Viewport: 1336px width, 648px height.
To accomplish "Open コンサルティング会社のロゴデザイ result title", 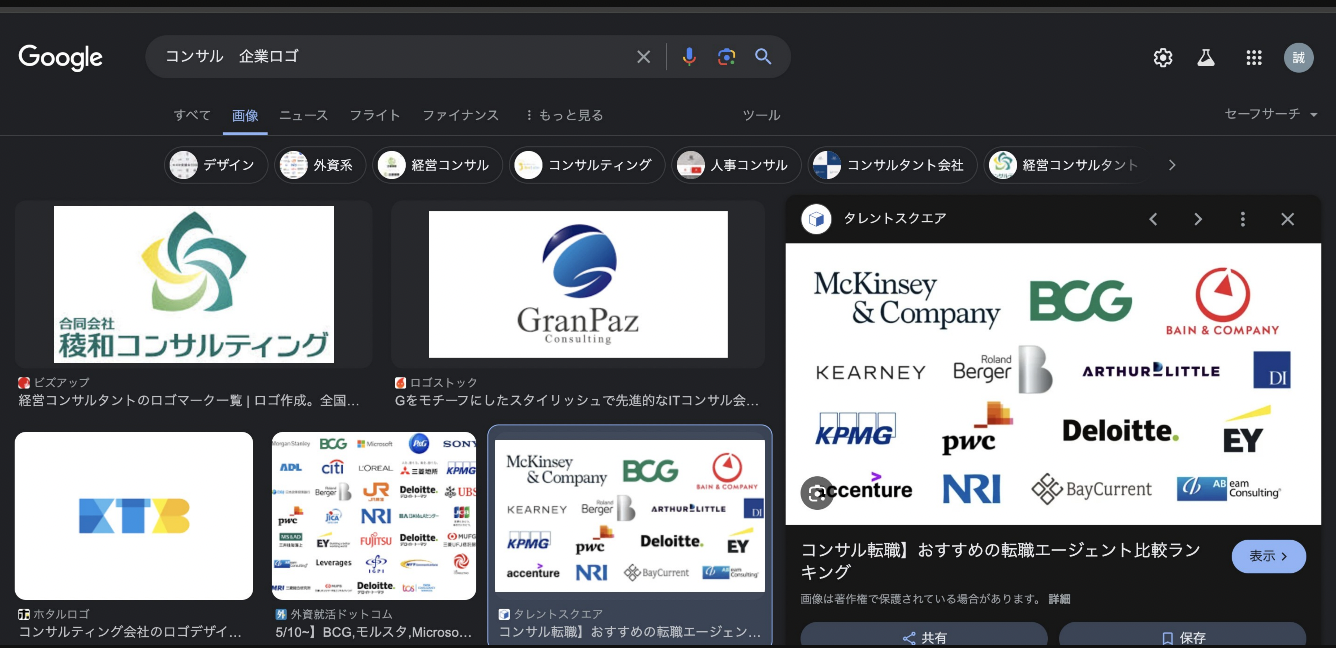I will point(130,632).
